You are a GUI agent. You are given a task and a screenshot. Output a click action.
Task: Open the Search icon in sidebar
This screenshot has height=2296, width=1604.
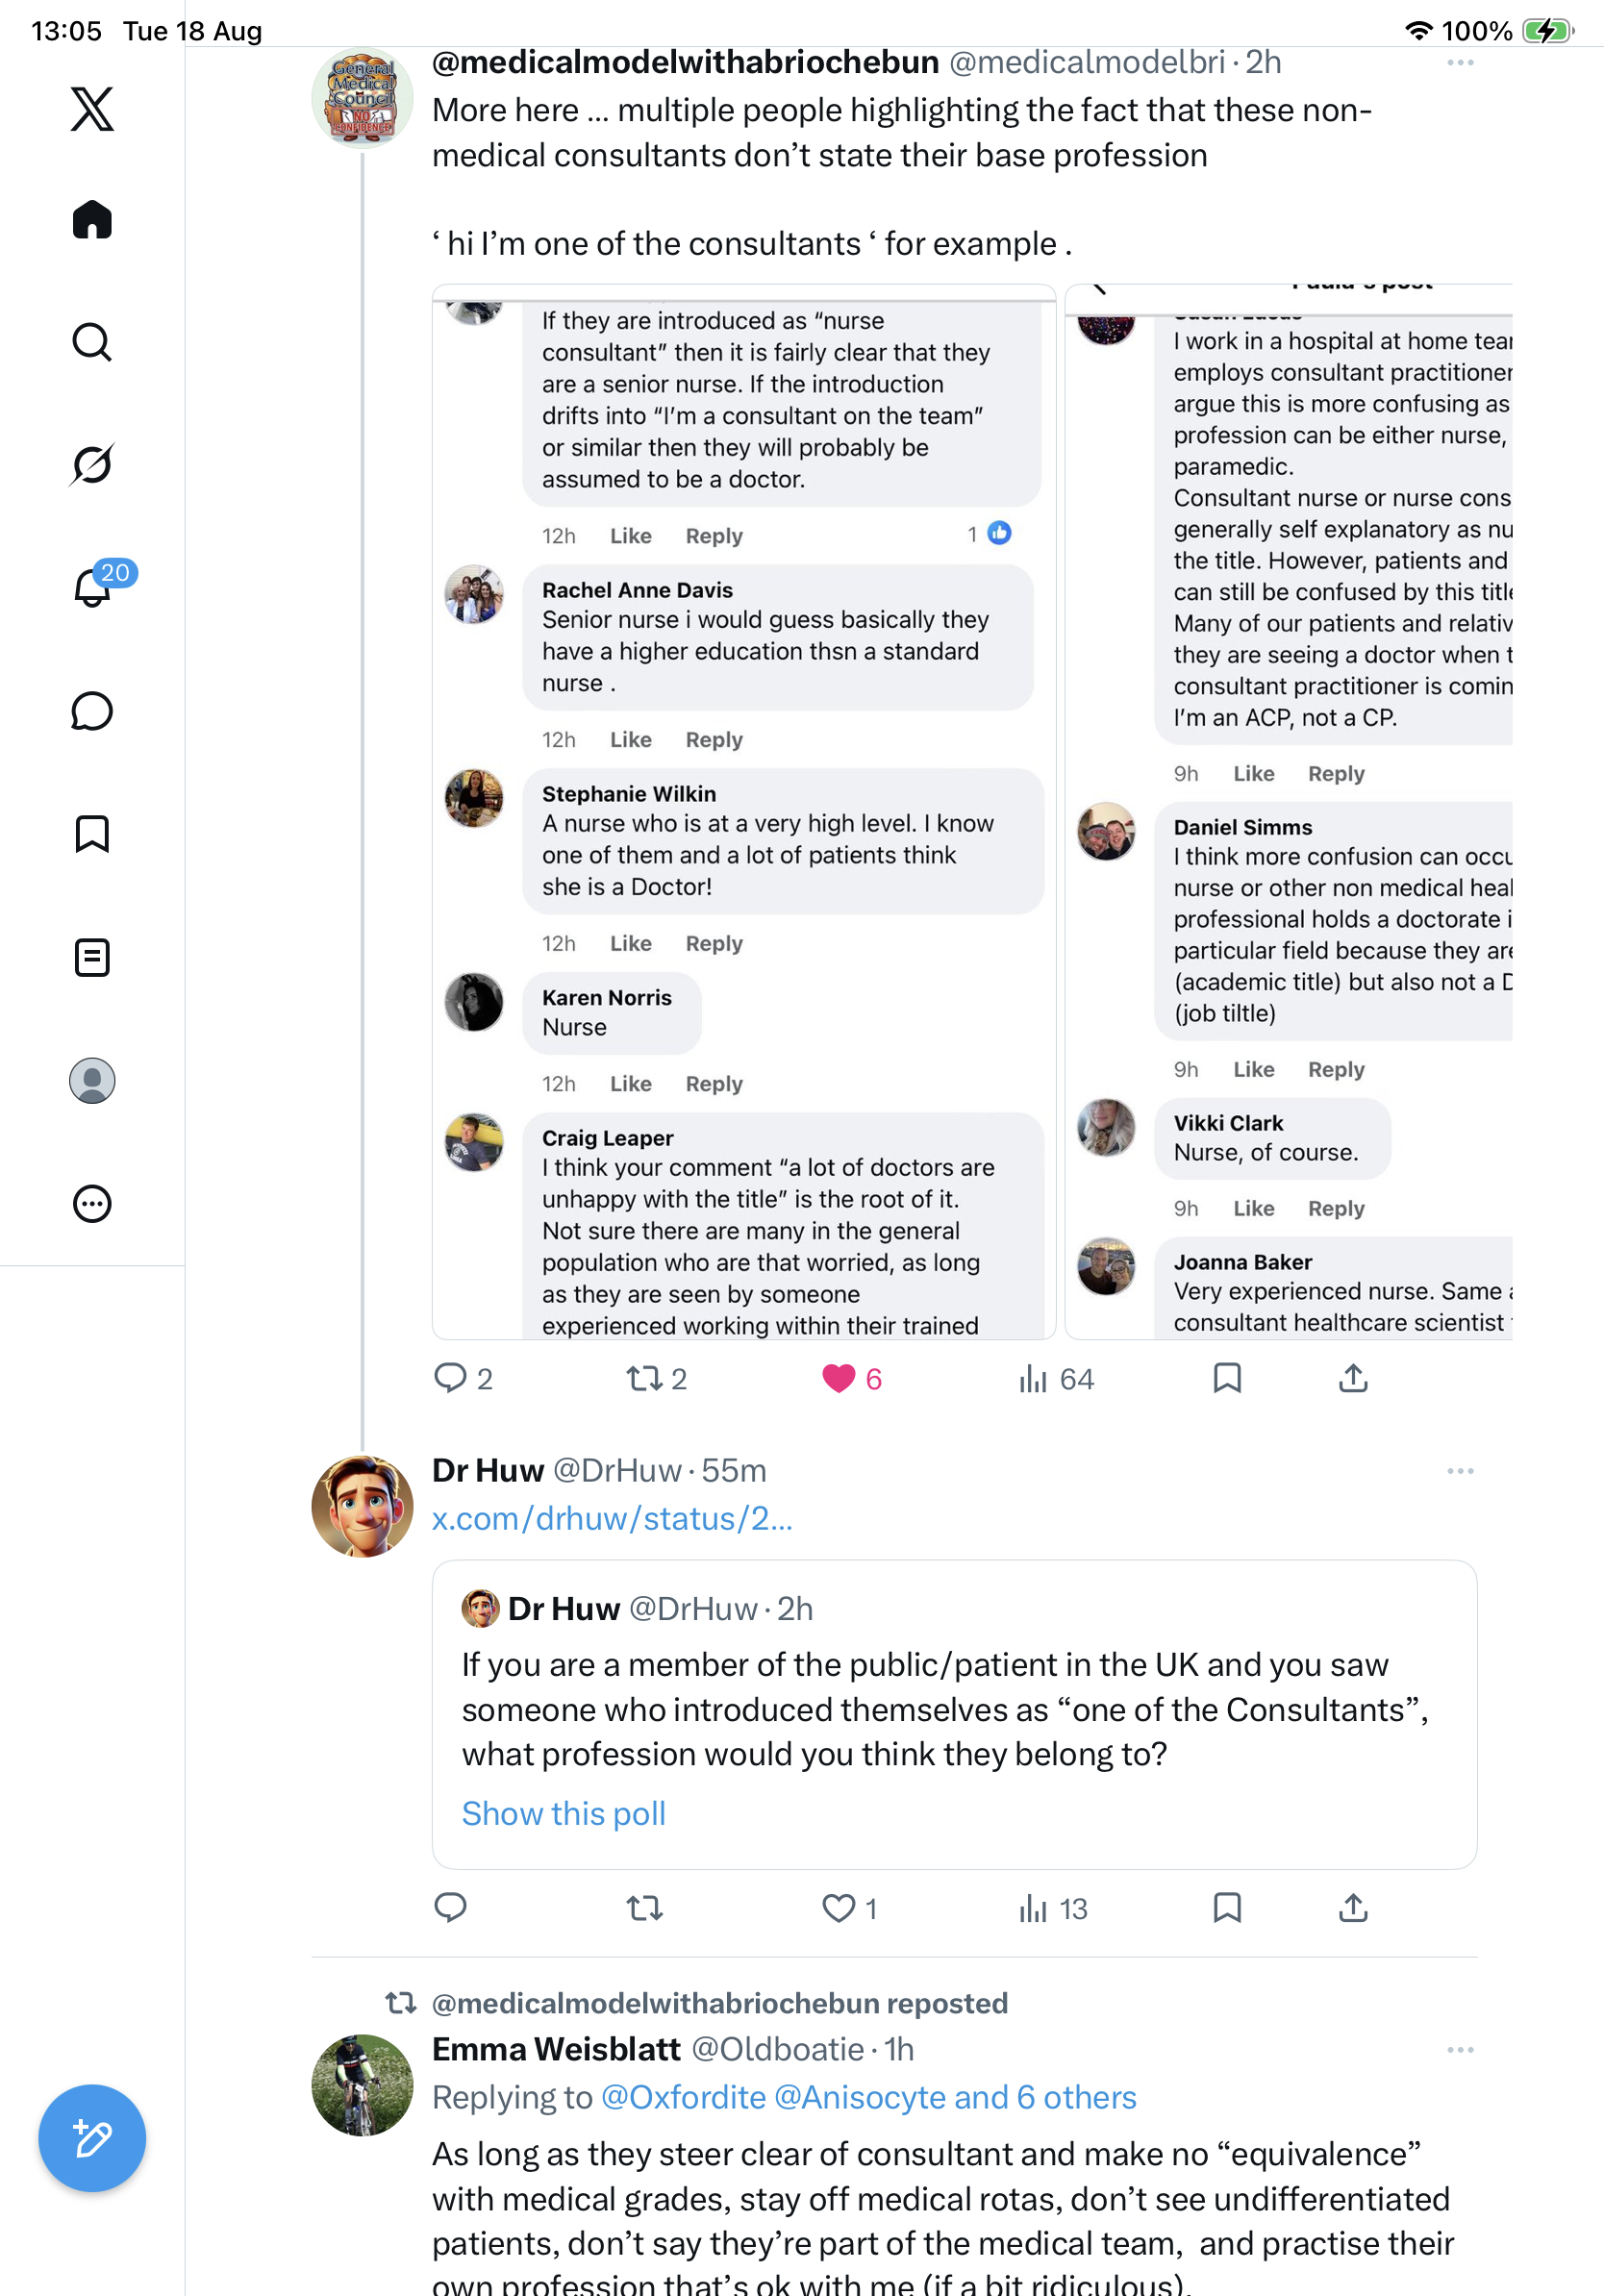point(92,342)
